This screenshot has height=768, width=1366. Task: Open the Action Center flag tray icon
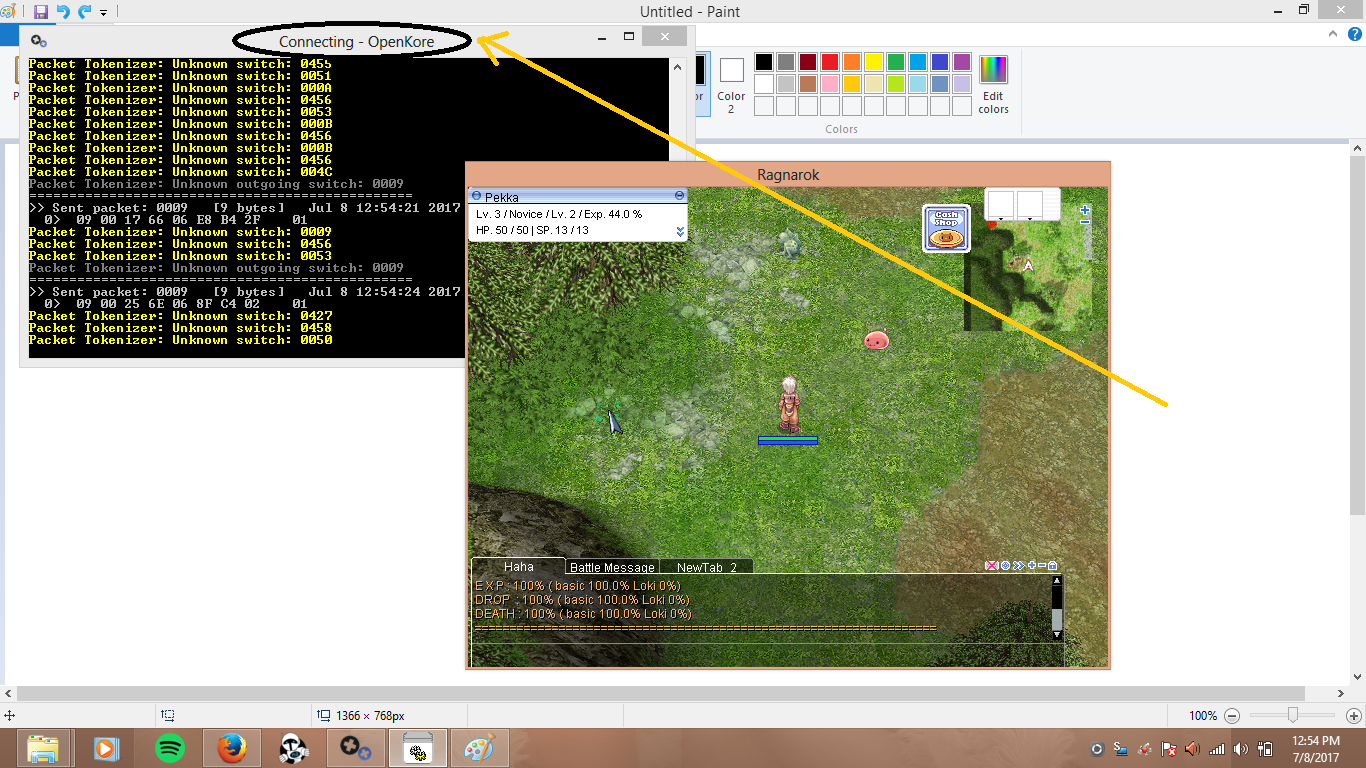(1167, 749)
